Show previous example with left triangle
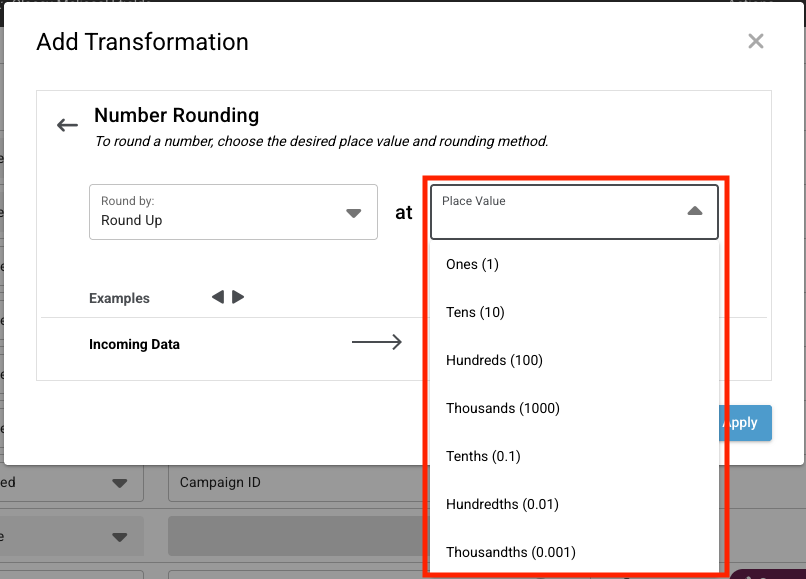This screenshot has height=579, width=806. click(218, 297)
